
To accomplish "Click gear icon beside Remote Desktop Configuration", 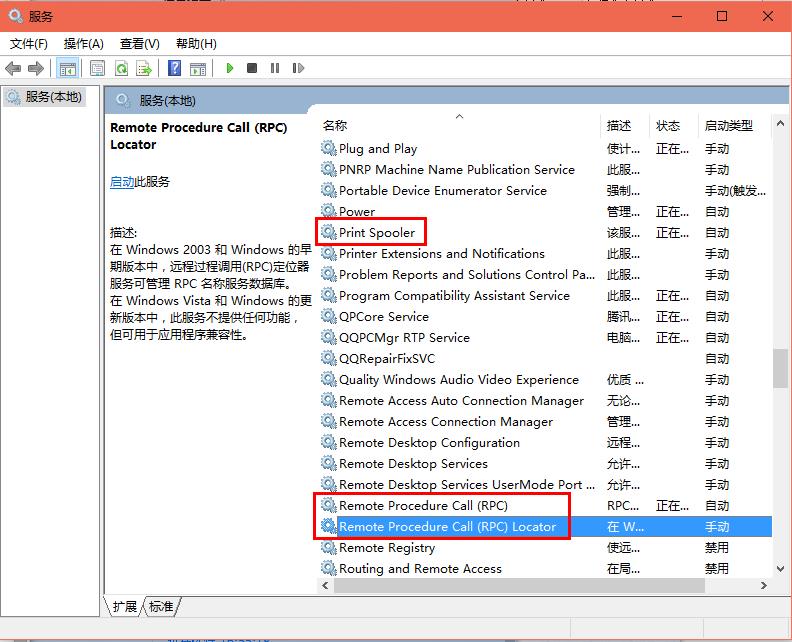I will click(x=328, y=442).
